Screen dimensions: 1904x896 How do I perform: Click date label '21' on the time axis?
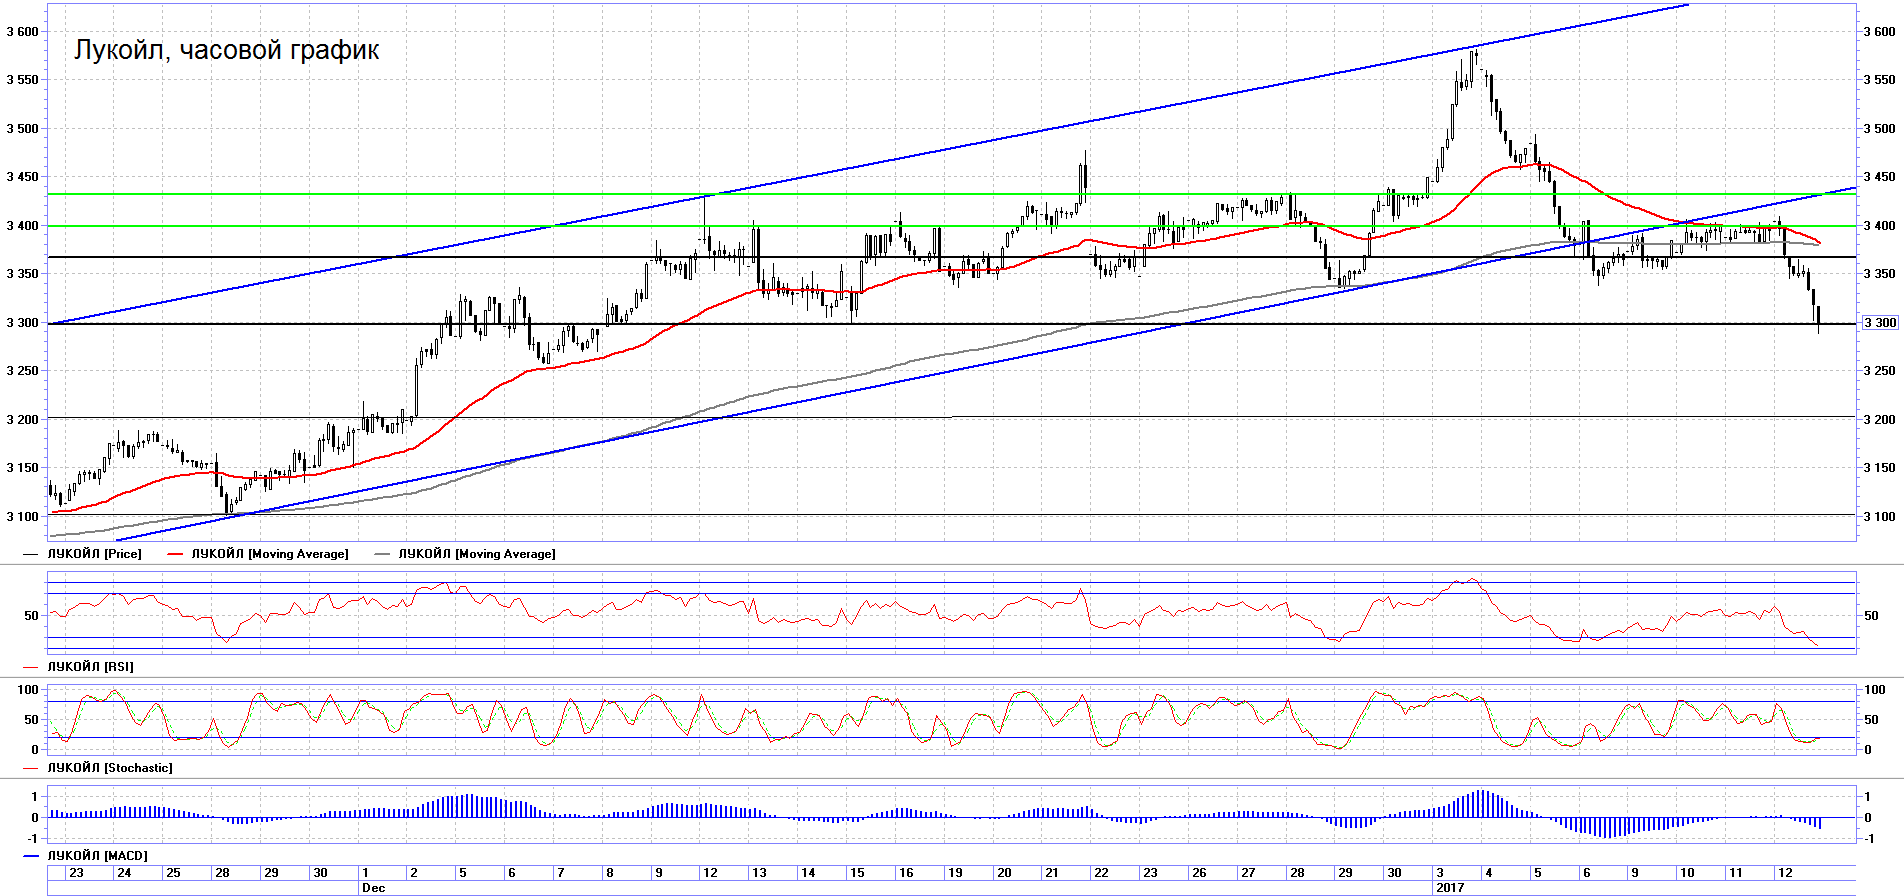pos(1052,873)
